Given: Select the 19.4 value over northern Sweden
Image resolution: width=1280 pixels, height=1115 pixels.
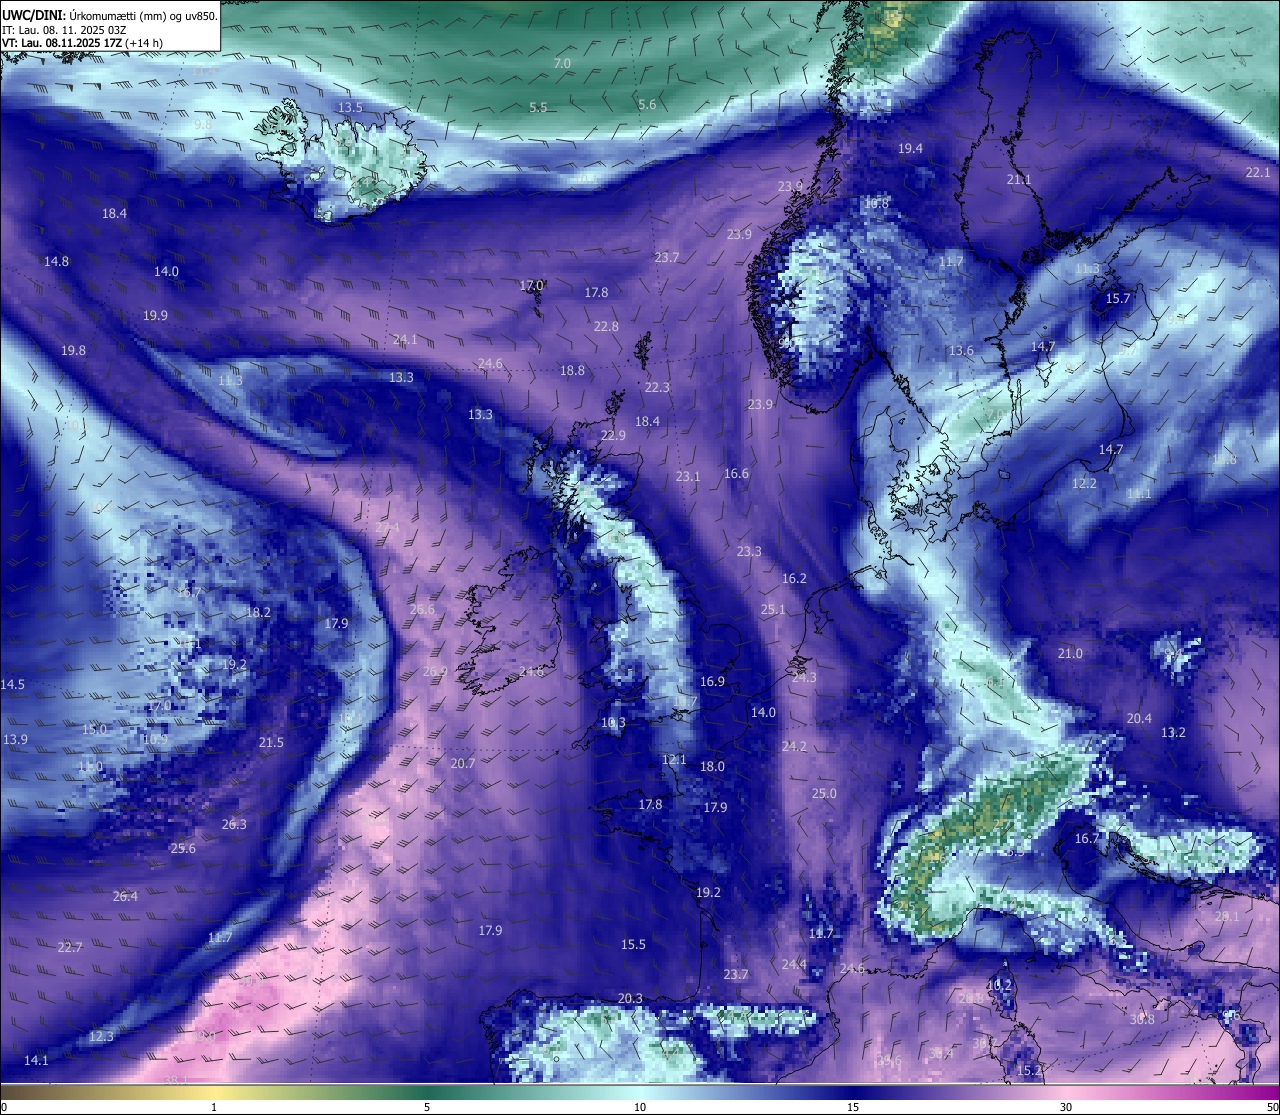Looking at the screenshot, I should (x=910, y=148).
